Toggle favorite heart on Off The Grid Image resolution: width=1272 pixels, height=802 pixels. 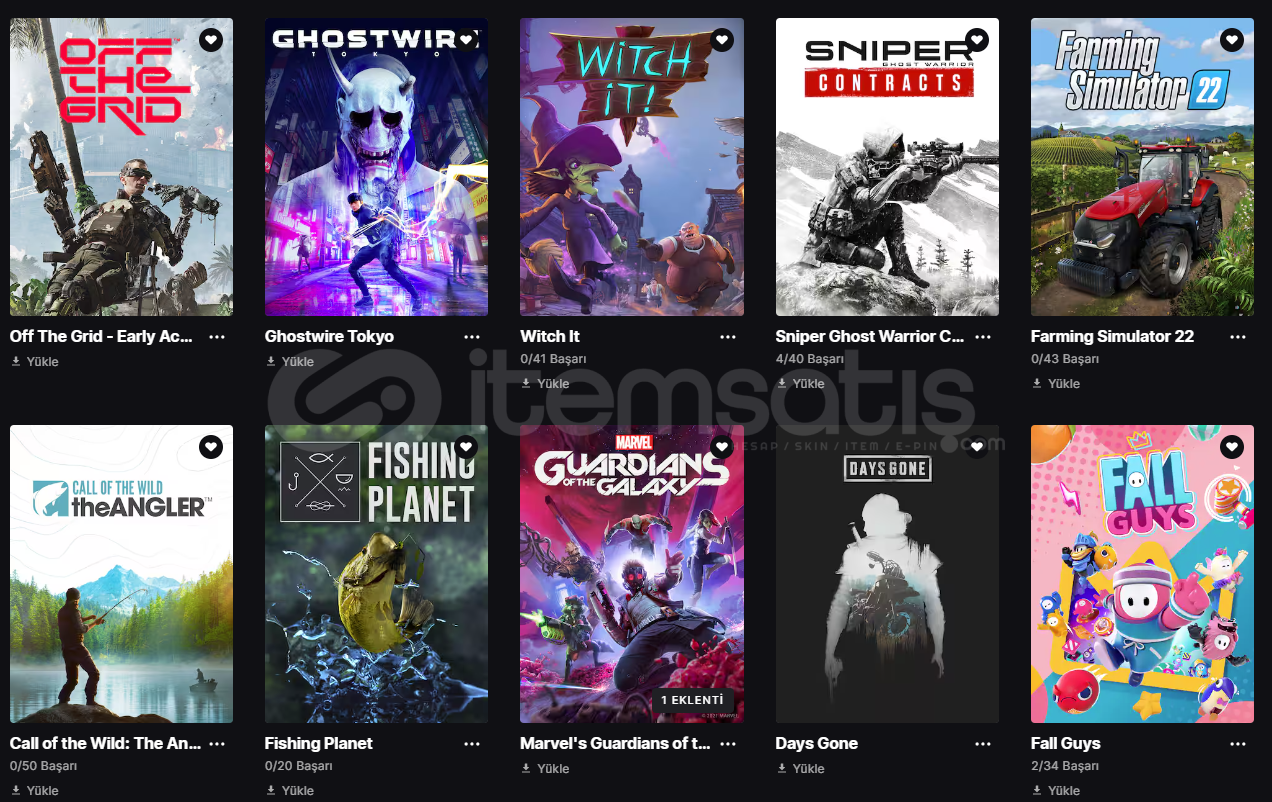(211, 40)
